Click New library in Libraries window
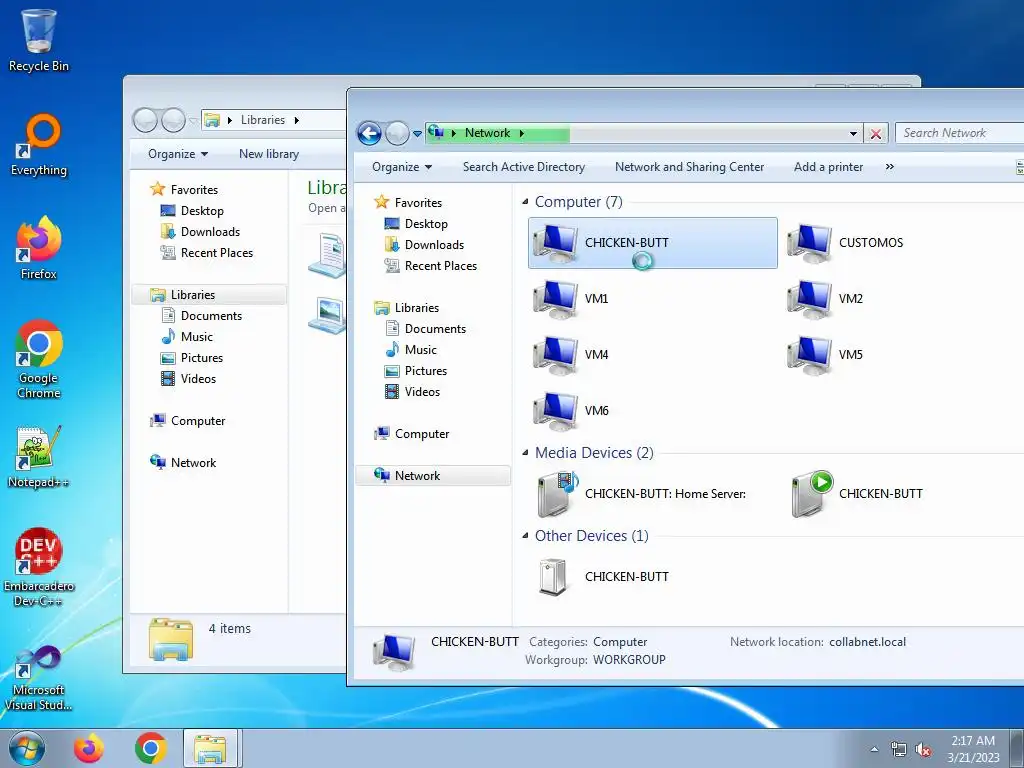Viewport: 1024px width, 768px height. coord(268,154)
